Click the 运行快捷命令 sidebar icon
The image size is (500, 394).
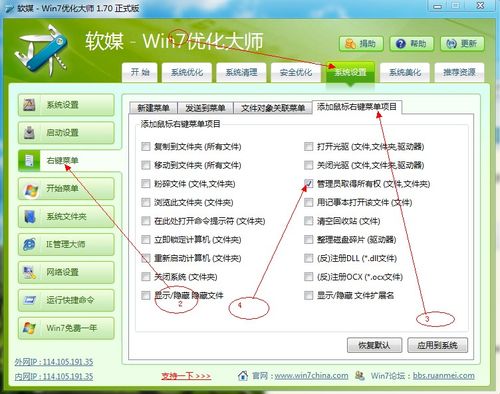click(30, 300)
